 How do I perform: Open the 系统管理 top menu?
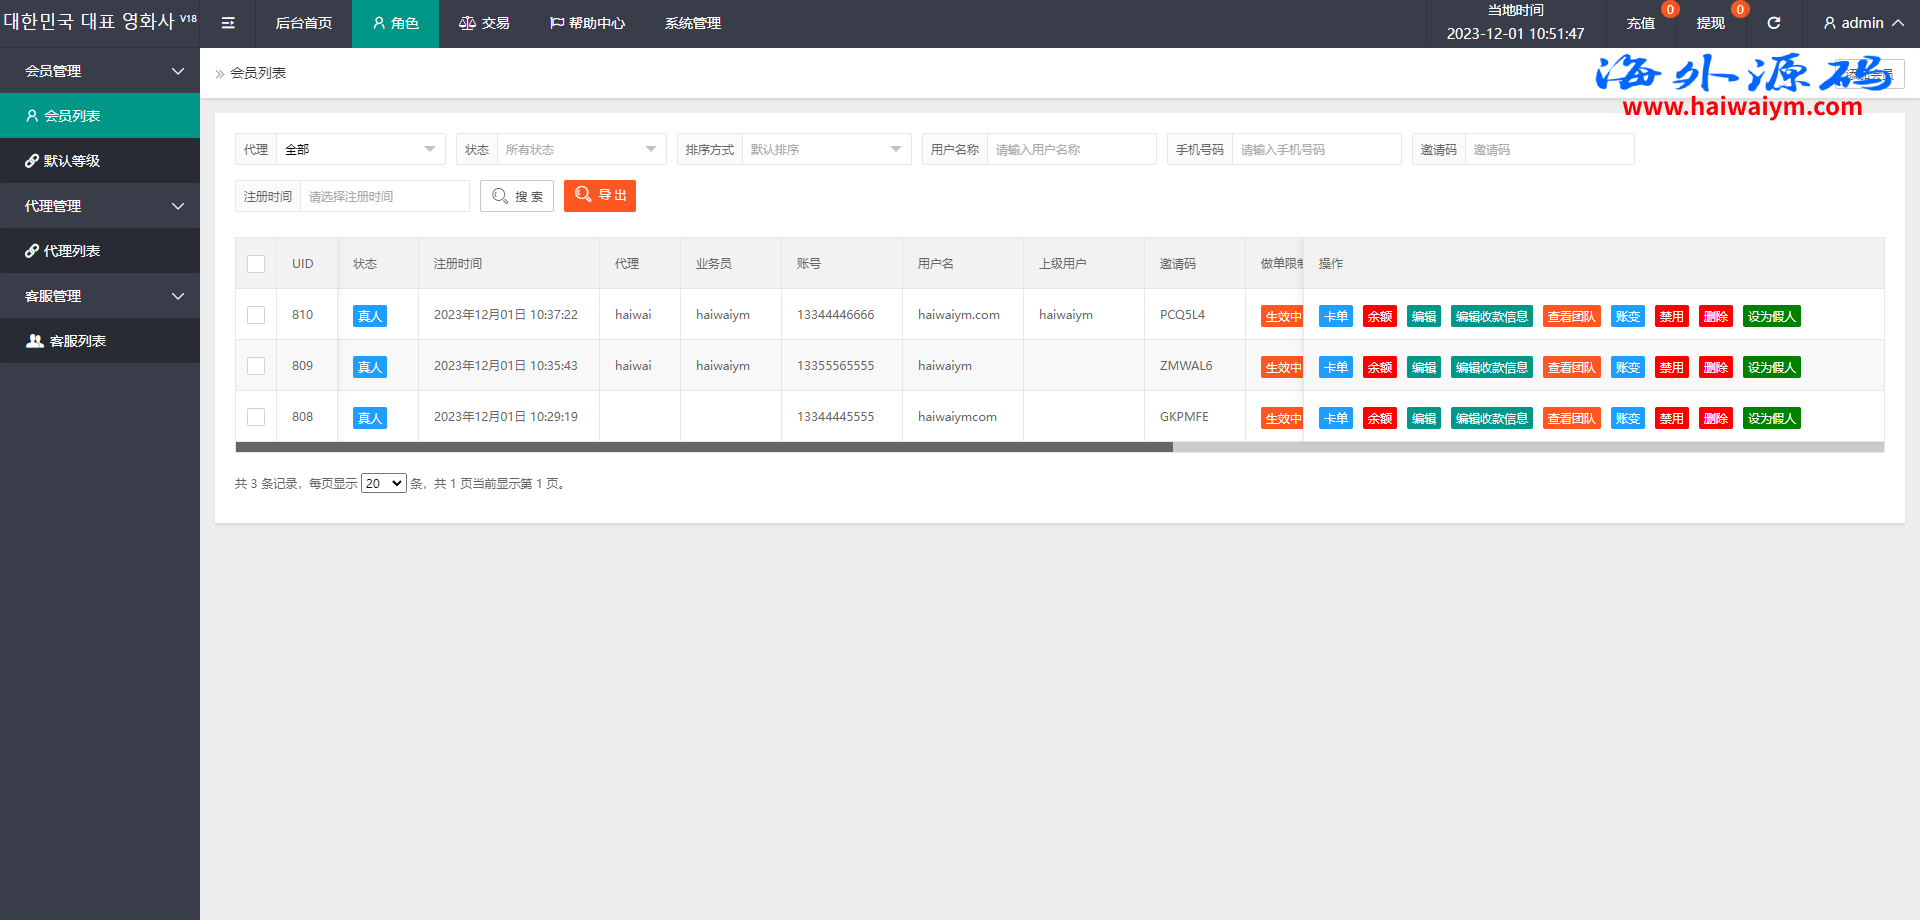coord(693,23)
